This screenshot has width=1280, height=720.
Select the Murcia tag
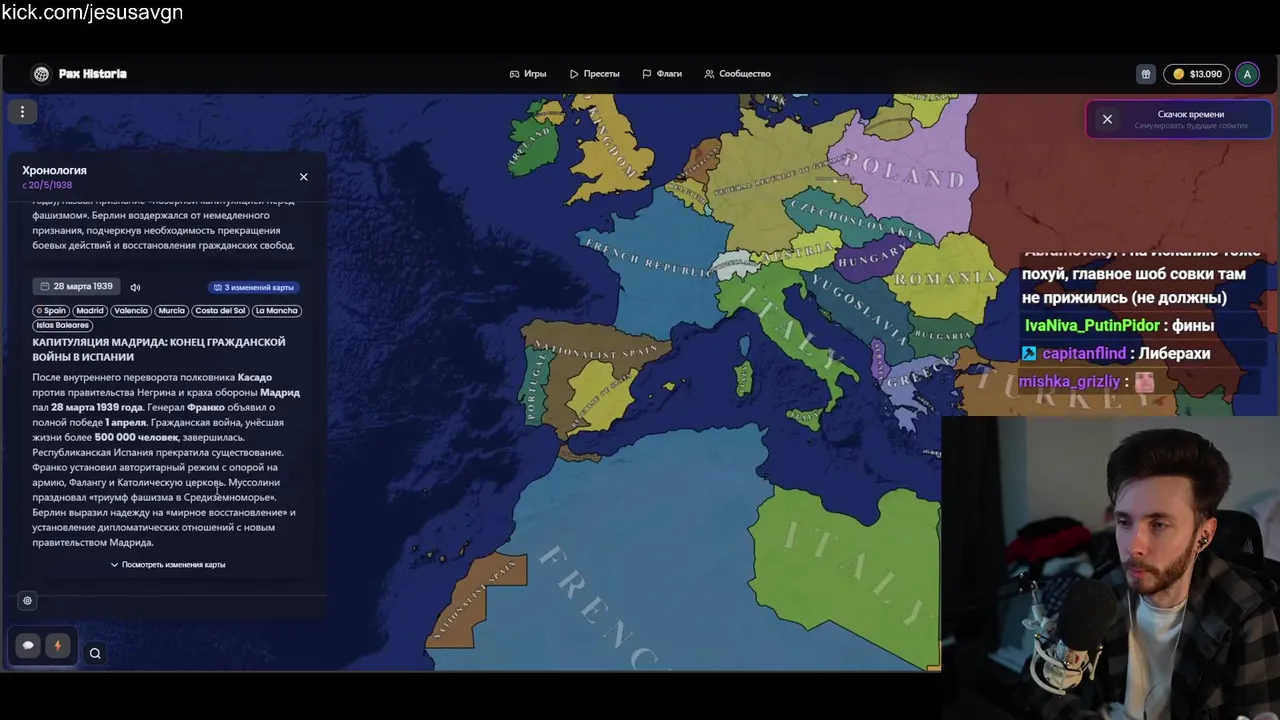(x=172, y=311)
